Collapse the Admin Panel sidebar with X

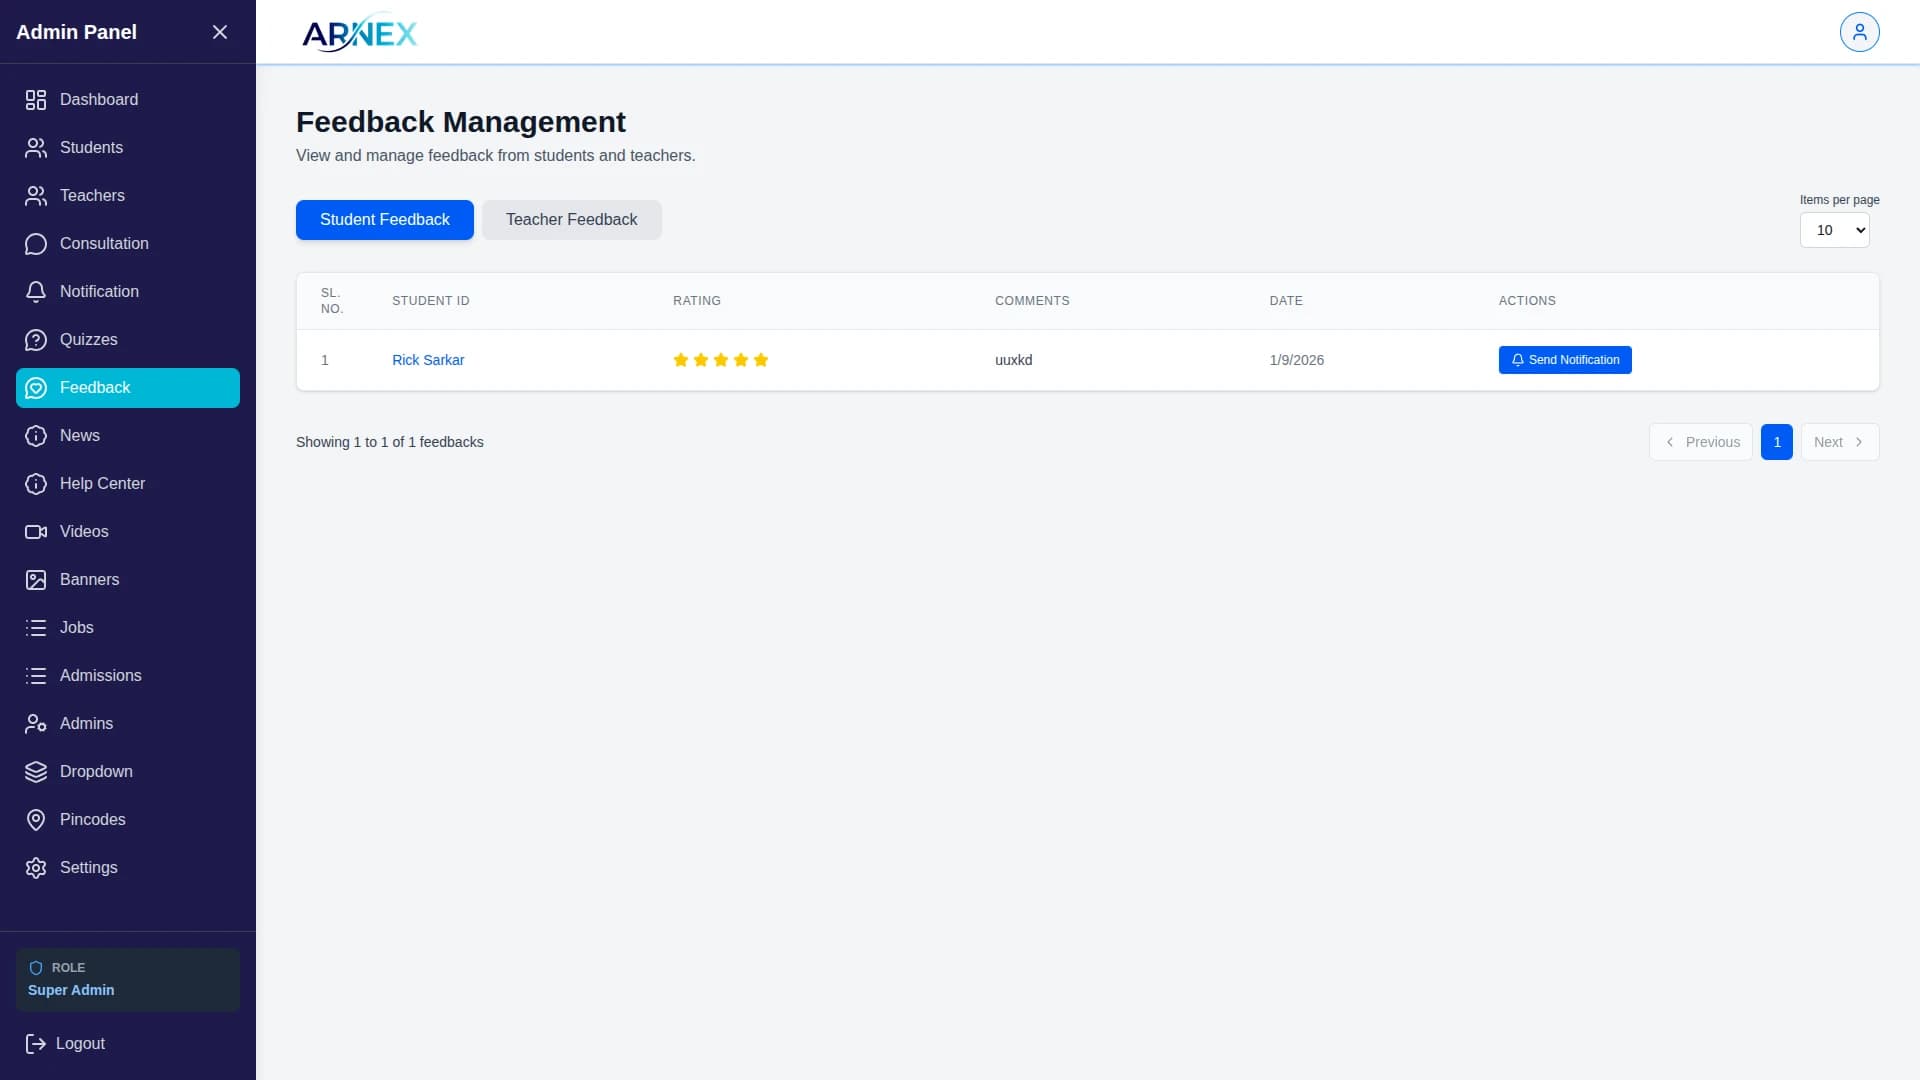pyautogui.click(x=220, y=32)
